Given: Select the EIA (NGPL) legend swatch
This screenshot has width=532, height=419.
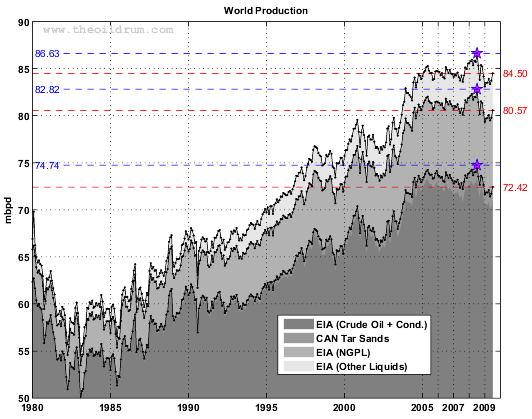Looking at the screenshot, I should coord(299,352).
